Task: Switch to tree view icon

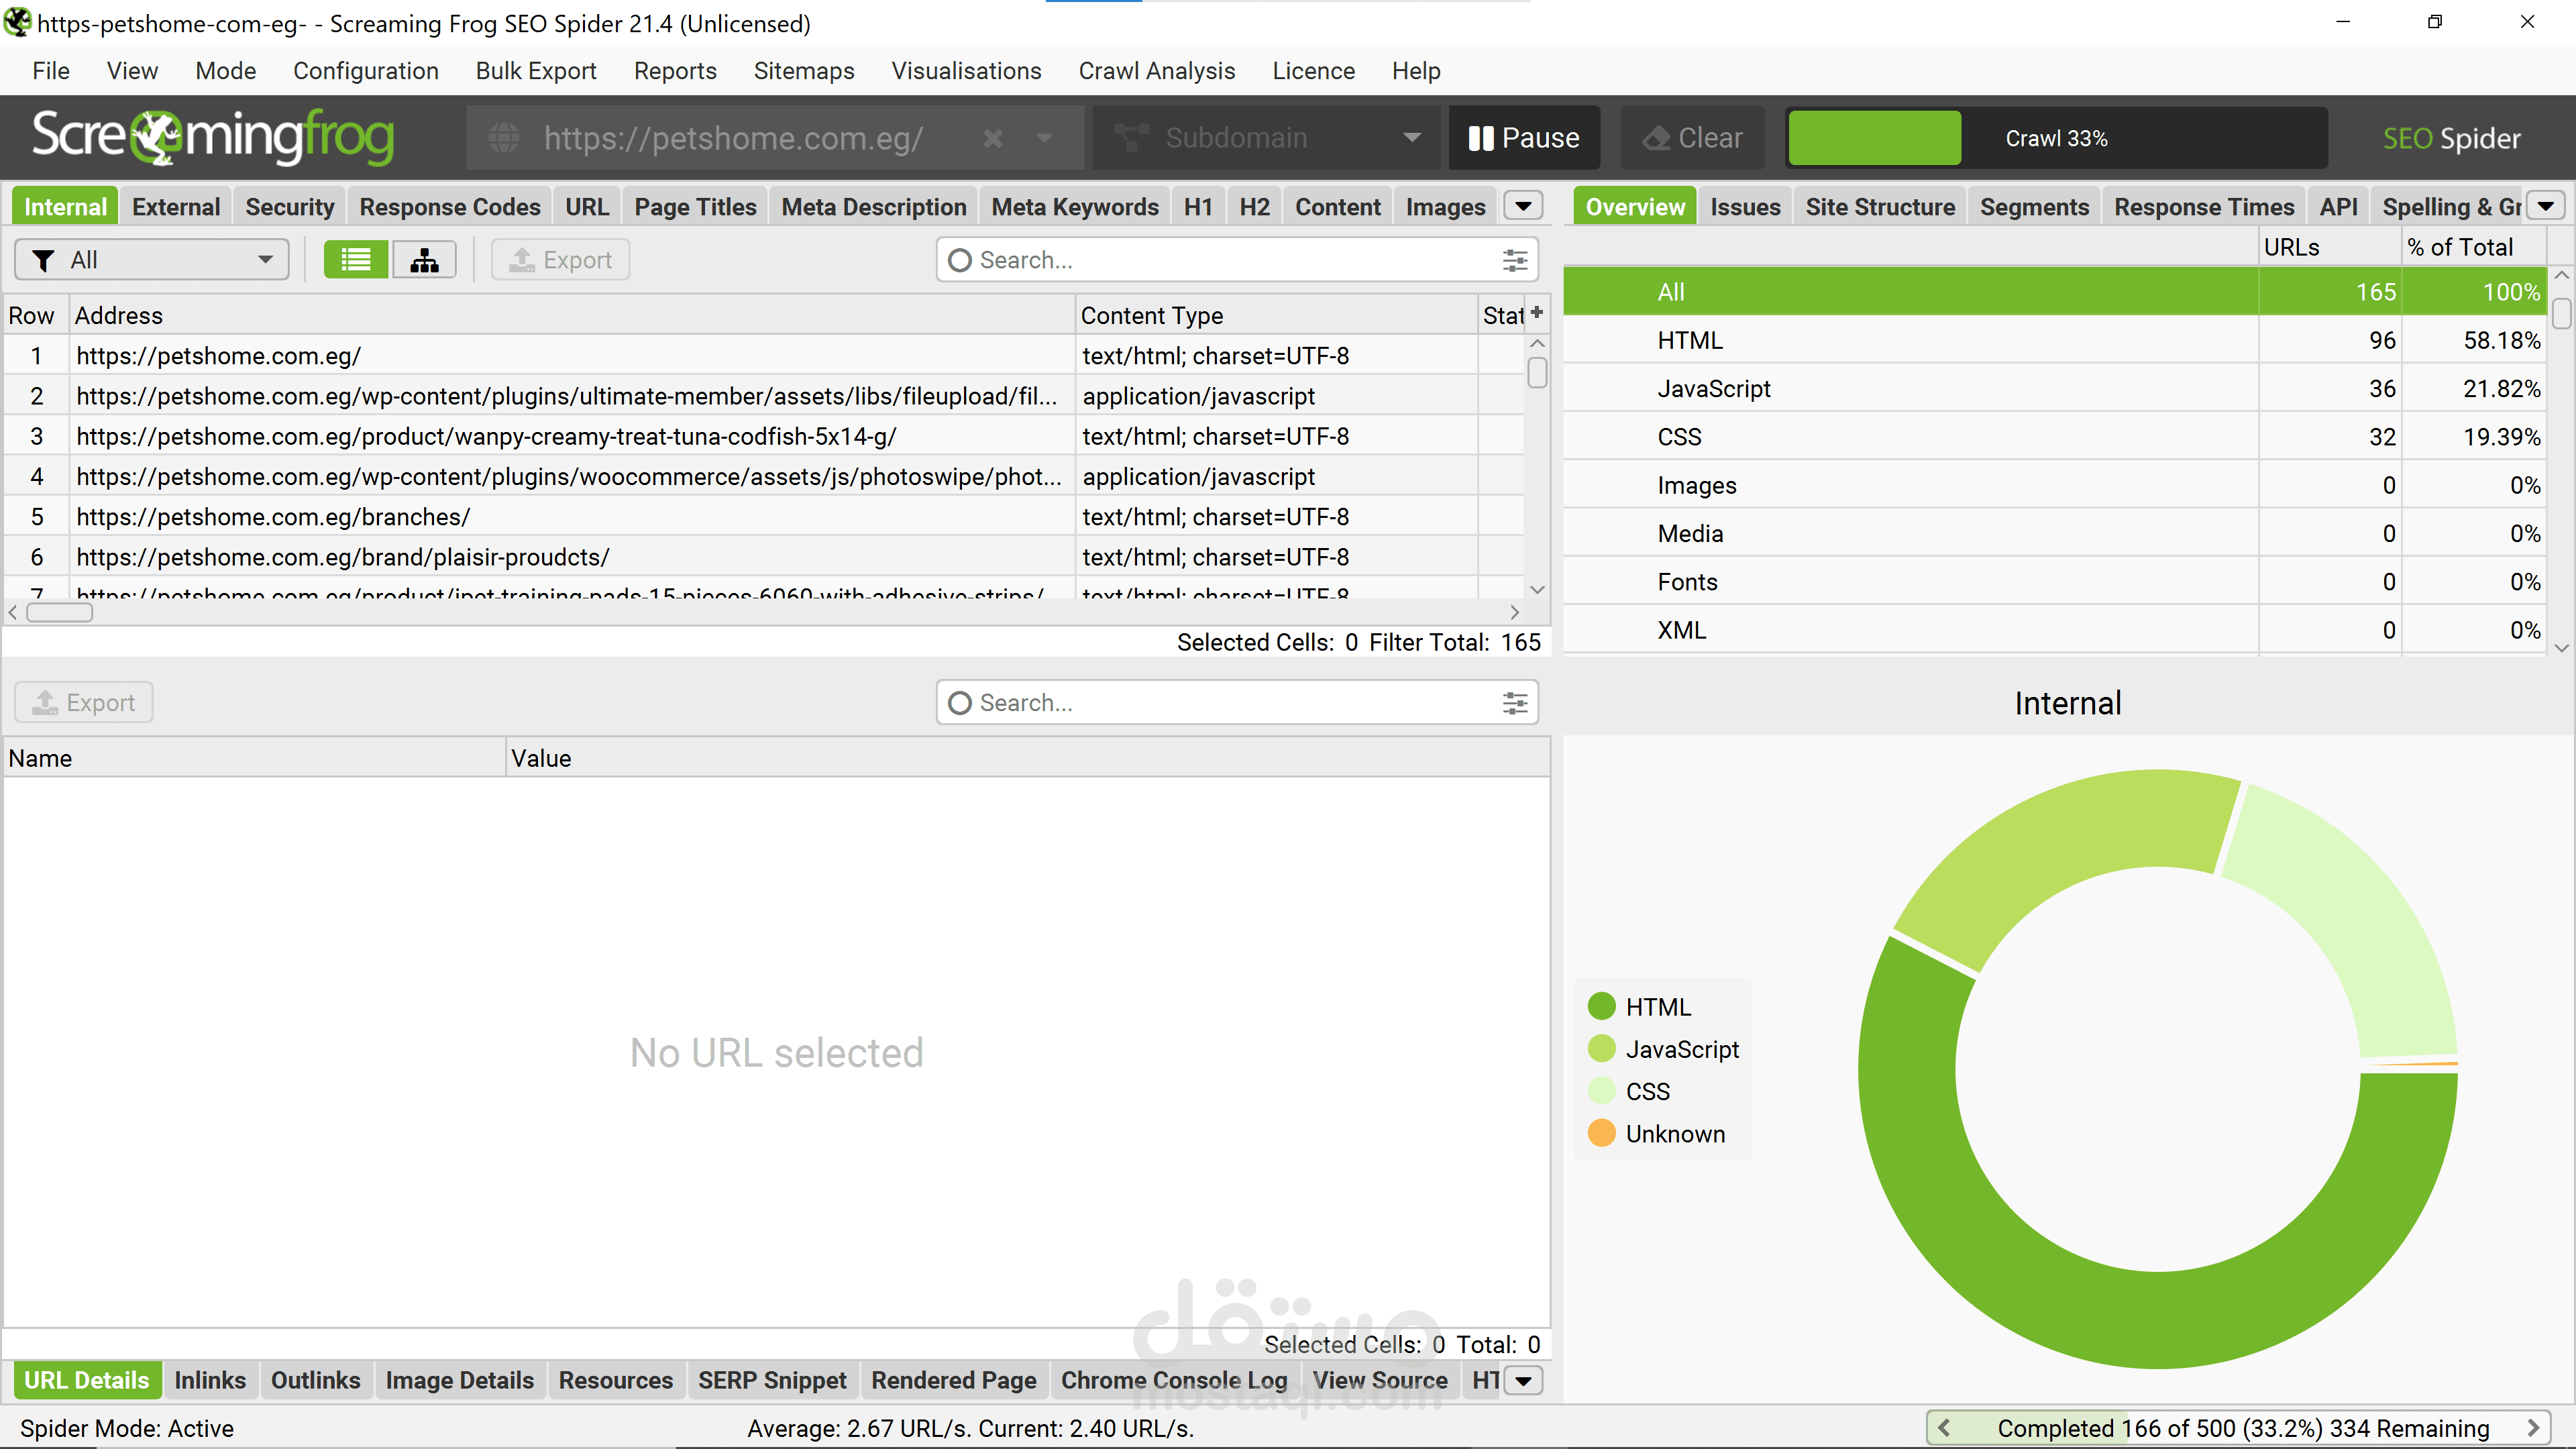Action: click(x=424, y=260)
